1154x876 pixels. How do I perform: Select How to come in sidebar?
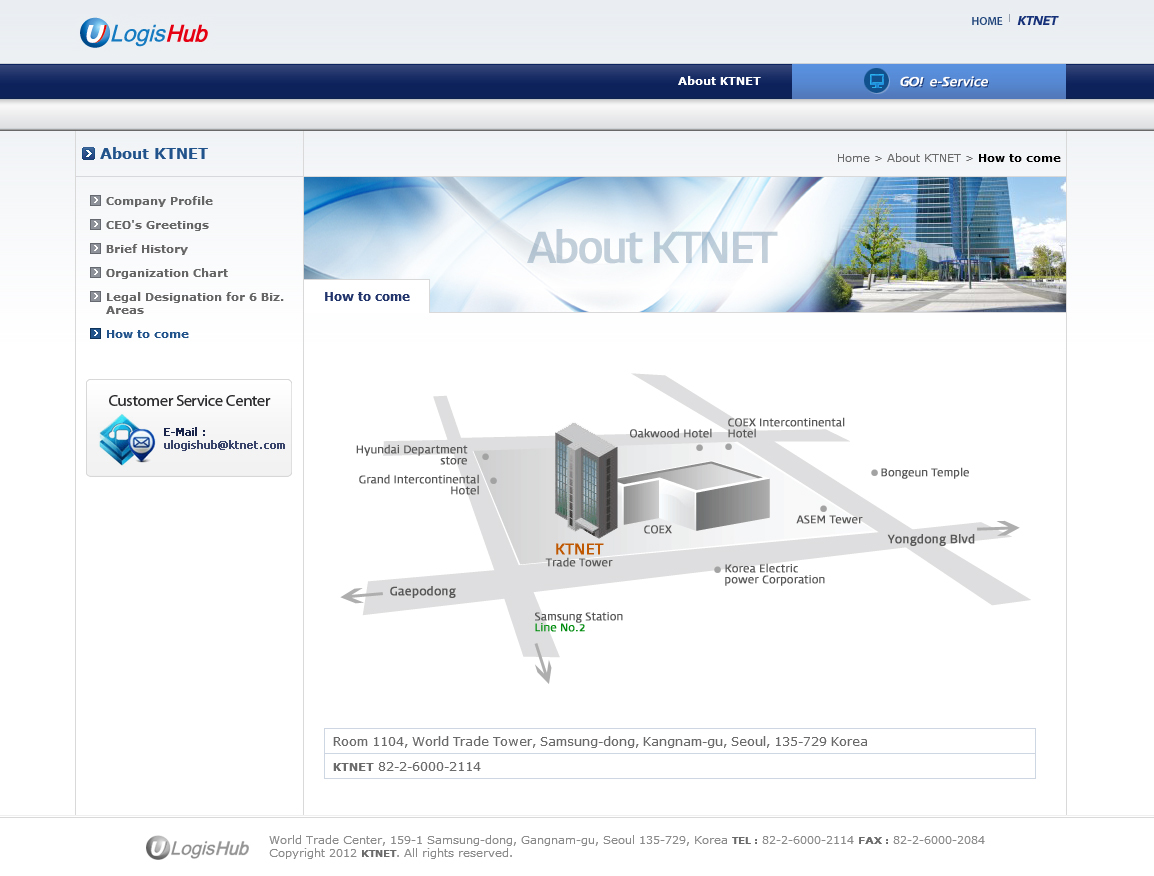tap(147, 334)
